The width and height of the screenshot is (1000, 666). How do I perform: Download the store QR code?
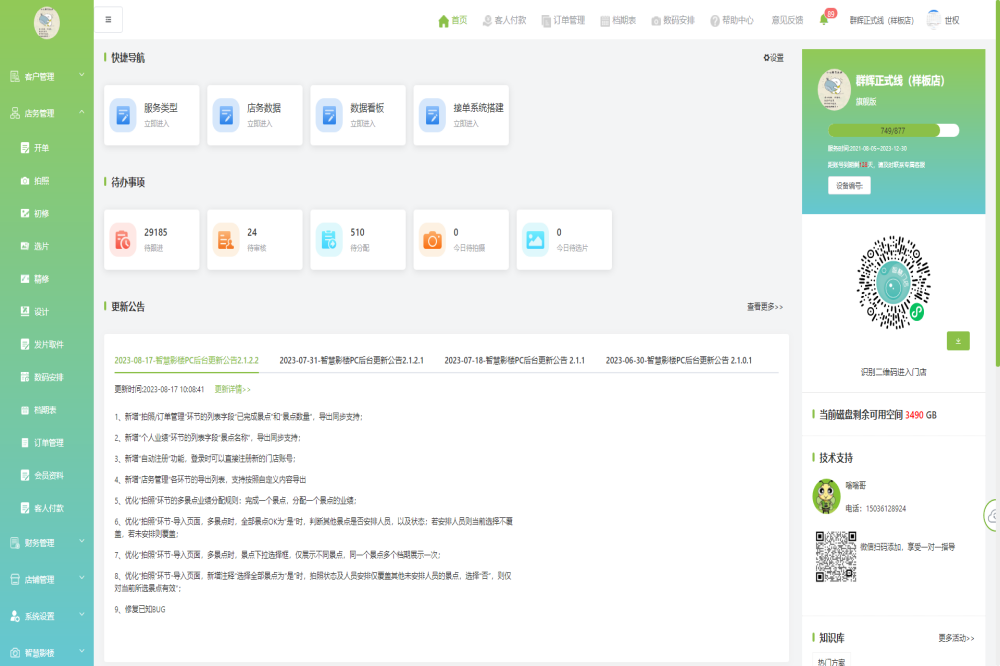click(958, 341)
